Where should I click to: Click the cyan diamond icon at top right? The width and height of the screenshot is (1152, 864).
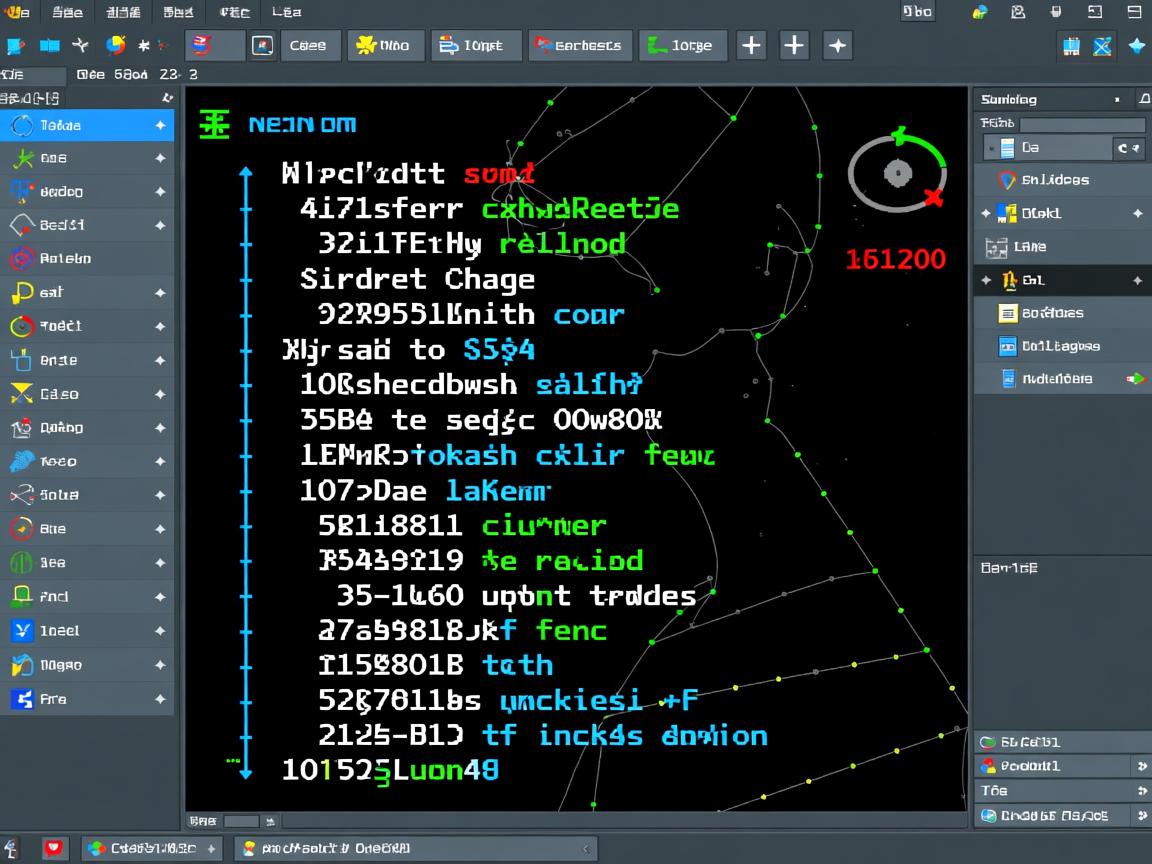1137,46
